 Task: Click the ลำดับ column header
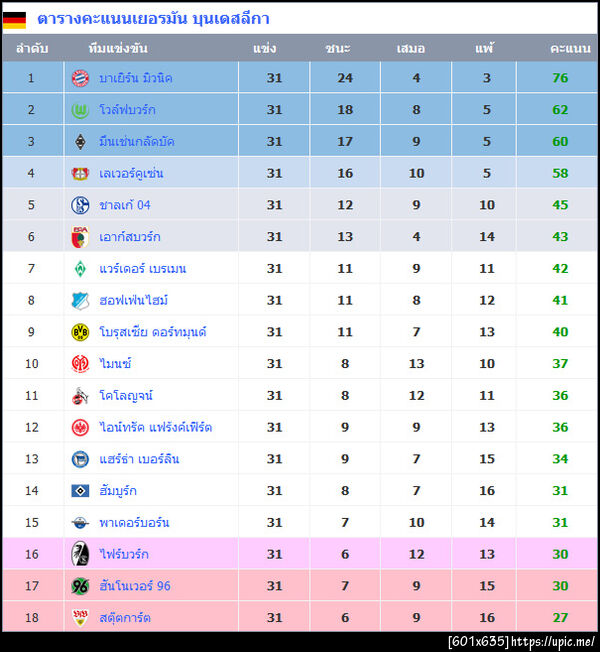tap(31, 48)
